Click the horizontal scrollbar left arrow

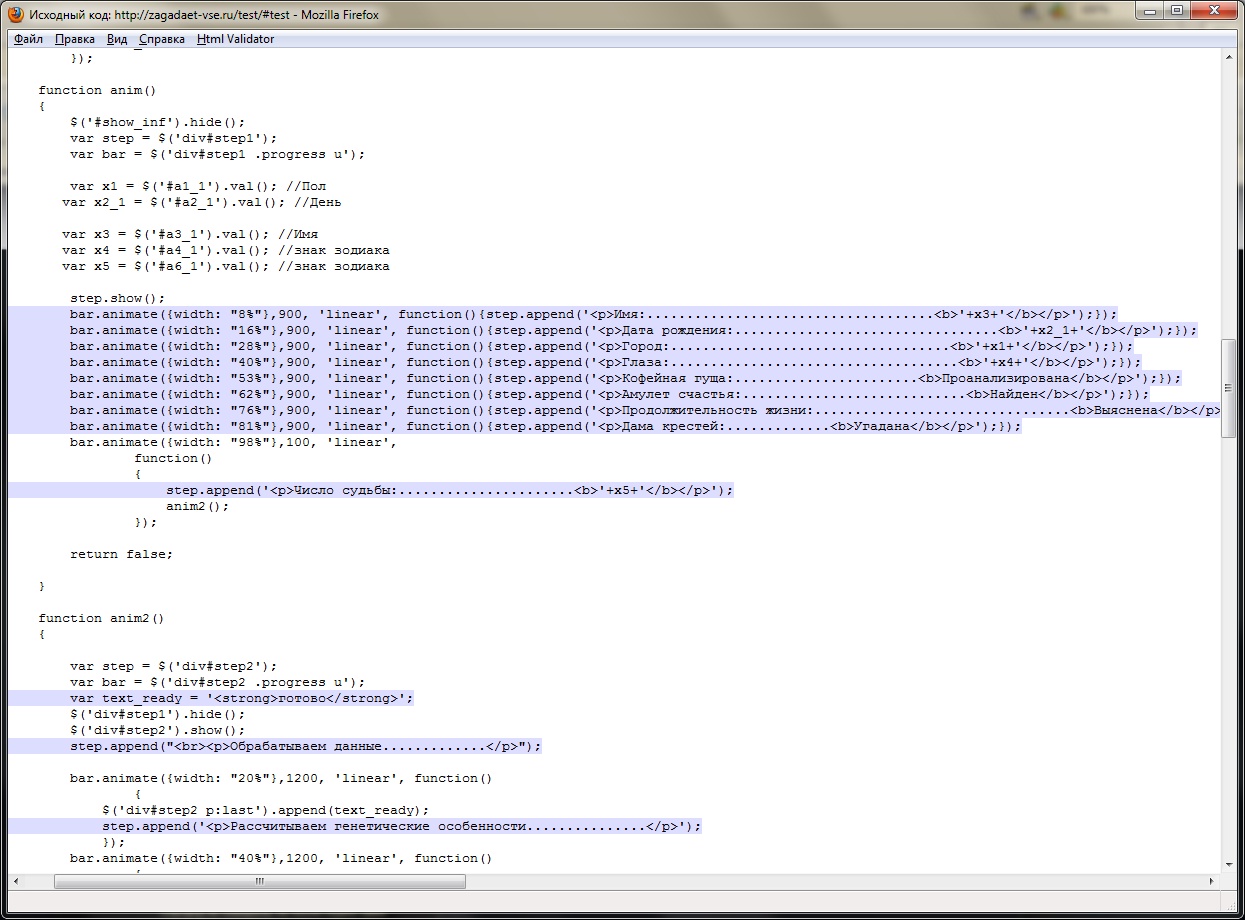[x=18, y=881]
